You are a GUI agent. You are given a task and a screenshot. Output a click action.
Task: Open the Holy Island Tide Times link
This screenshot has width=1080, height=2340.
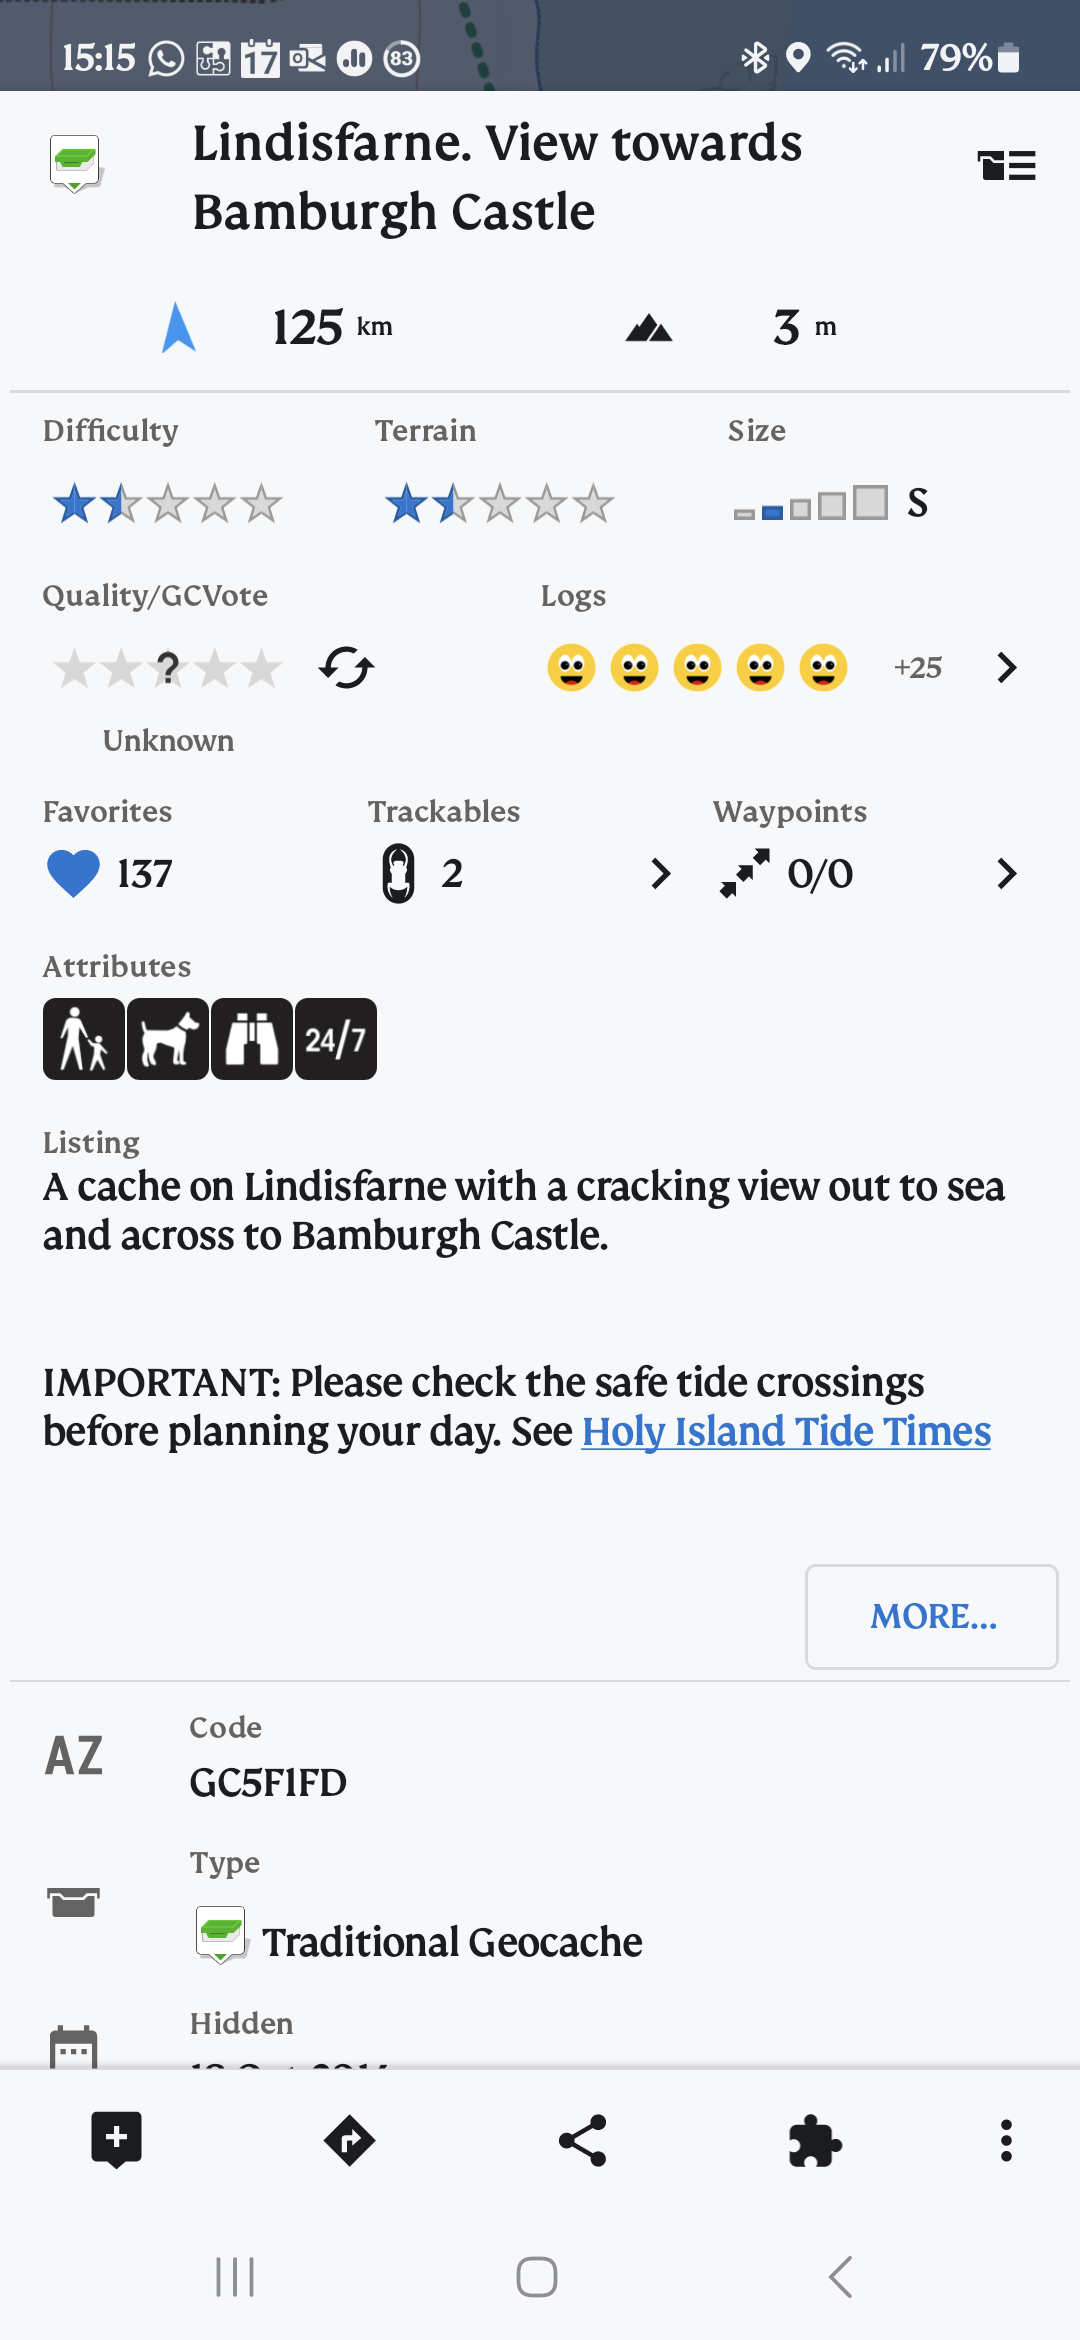tap(786, 1431)
